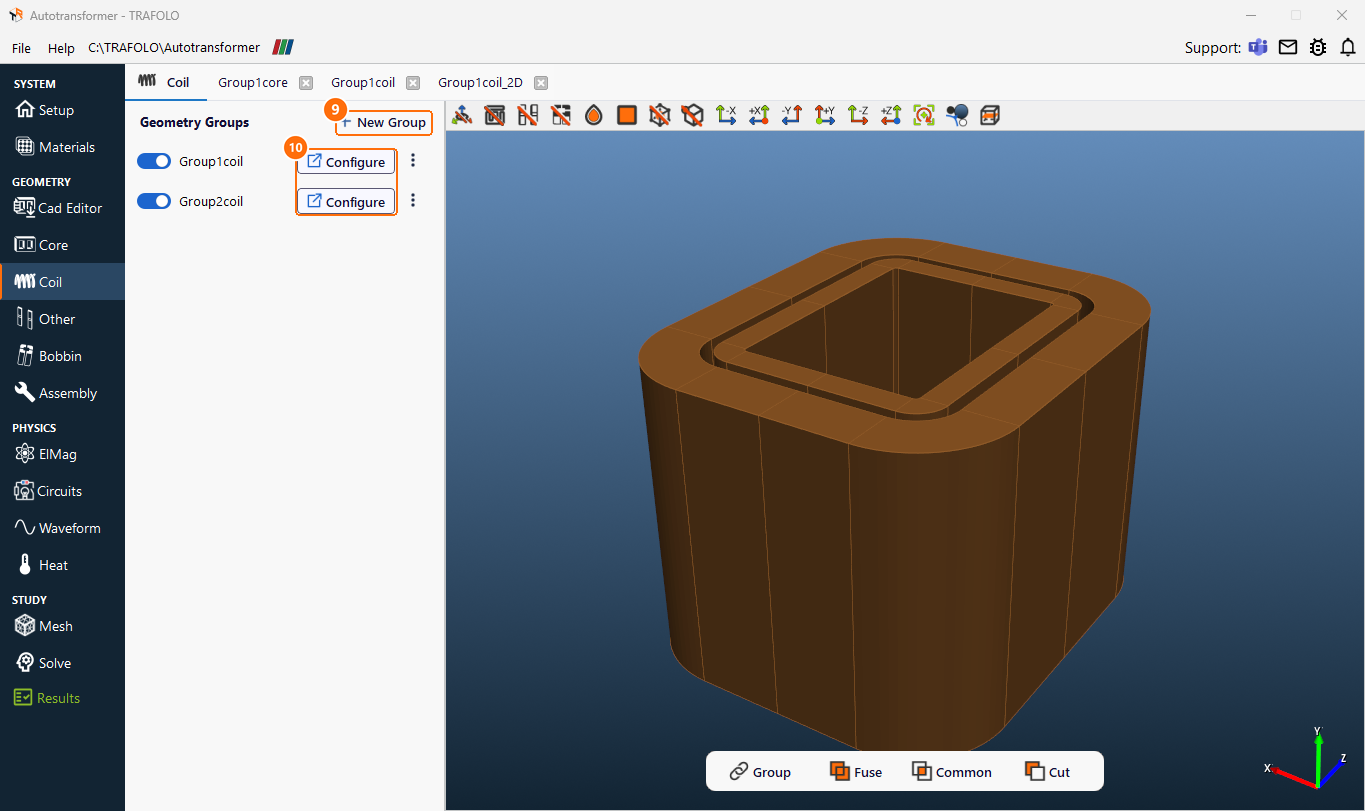This screenshot has height=811, width=1365.
Task: Set view to the -X axis direction
Action: [726, 115]
